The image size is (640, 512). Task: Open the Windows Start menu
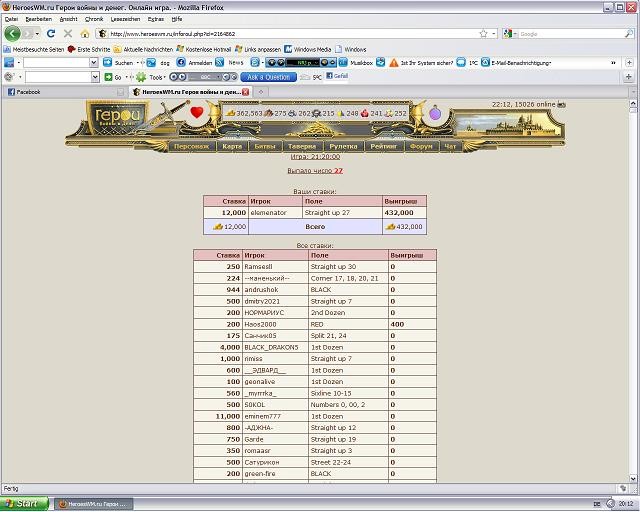(x=22, y=503)
